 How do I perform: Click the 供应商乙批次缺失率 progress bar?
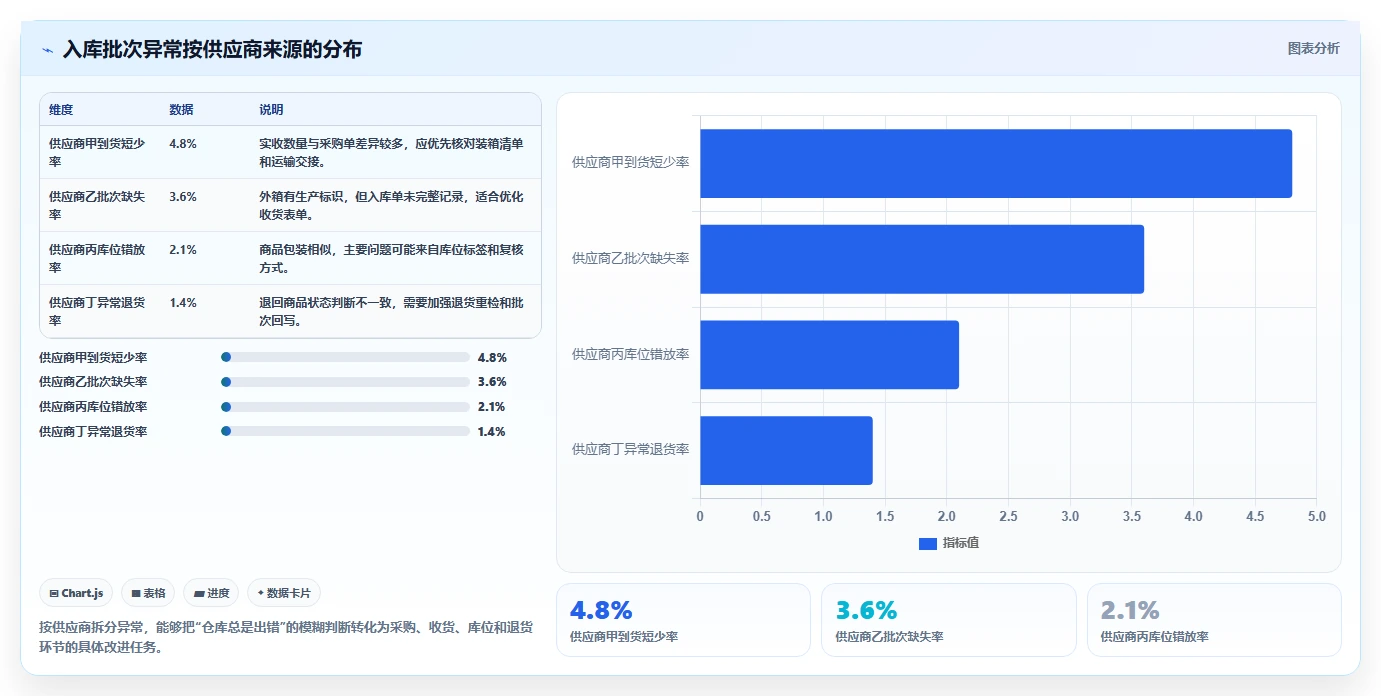(345, 382)
